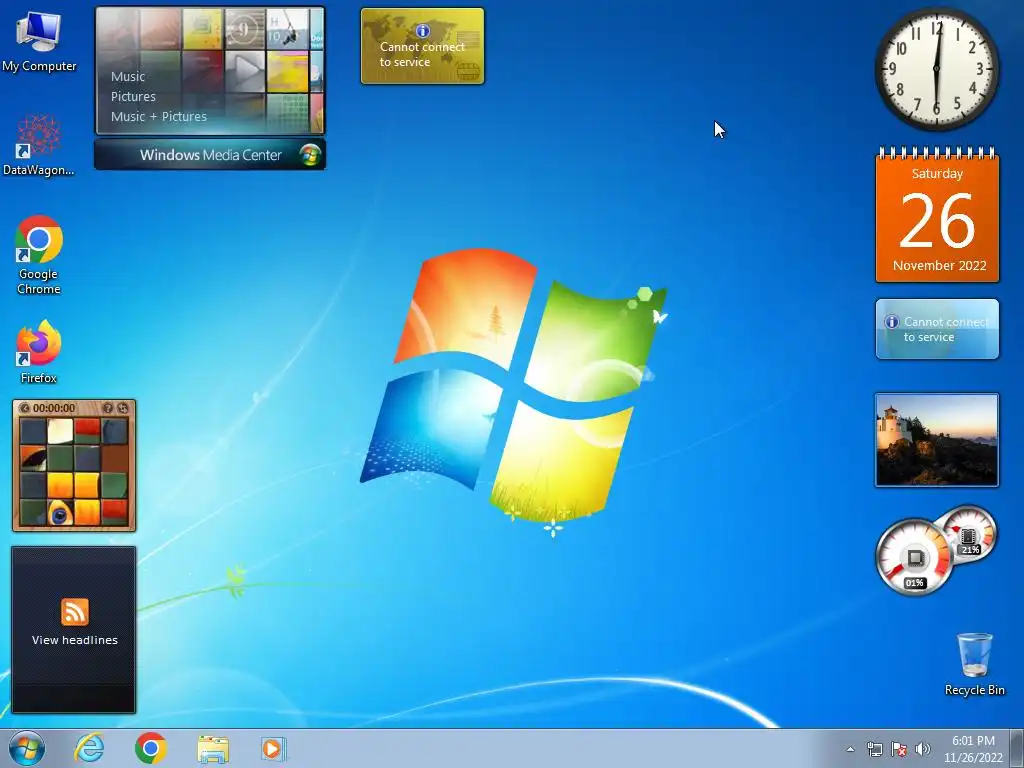Select Pictures in Media Center gadget

click(x=133, y=97)
